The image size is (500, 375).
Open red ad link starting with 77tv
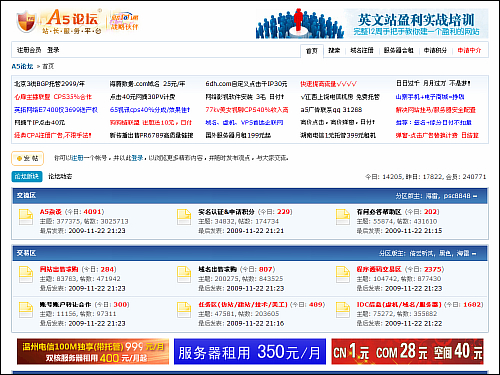247,110
